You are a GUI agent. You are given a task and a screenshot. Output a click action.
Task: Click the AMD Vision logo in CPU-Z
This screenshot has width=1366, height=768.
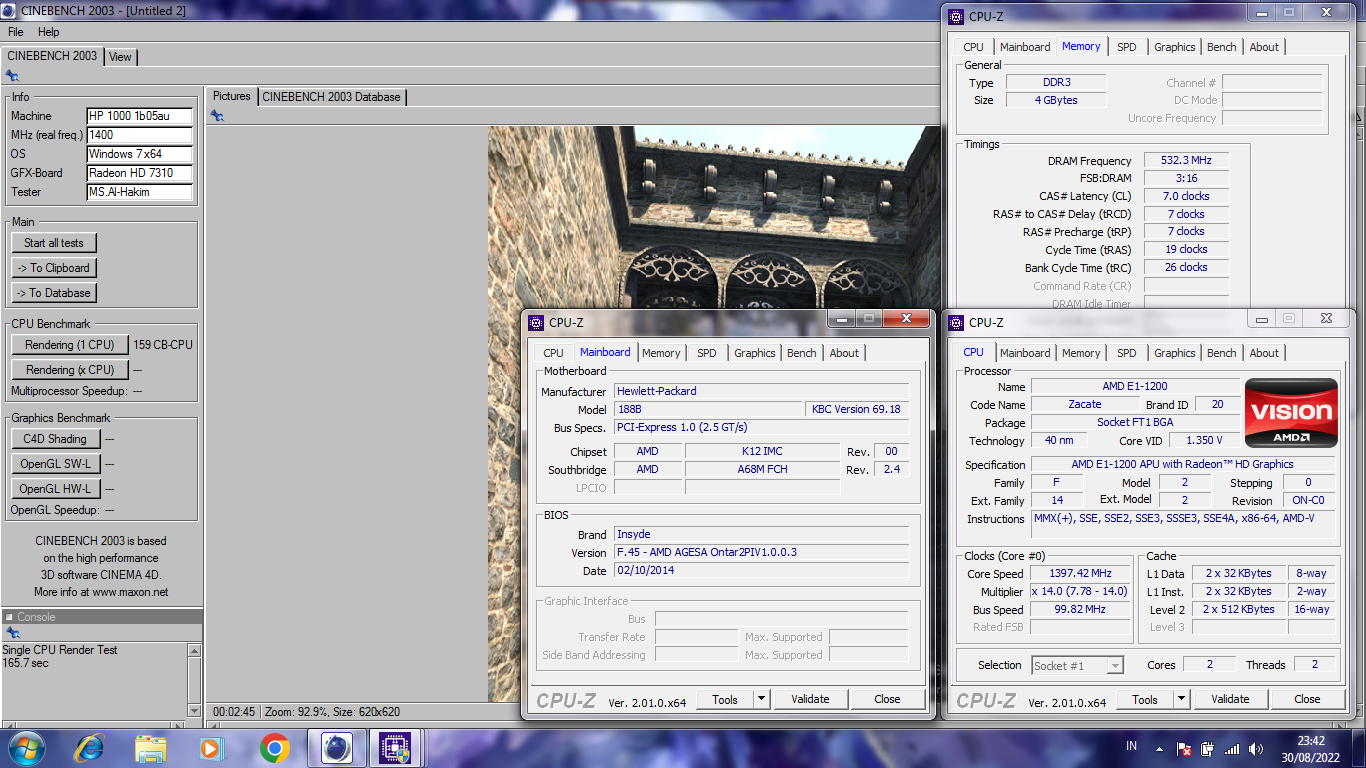[1291, 412]
